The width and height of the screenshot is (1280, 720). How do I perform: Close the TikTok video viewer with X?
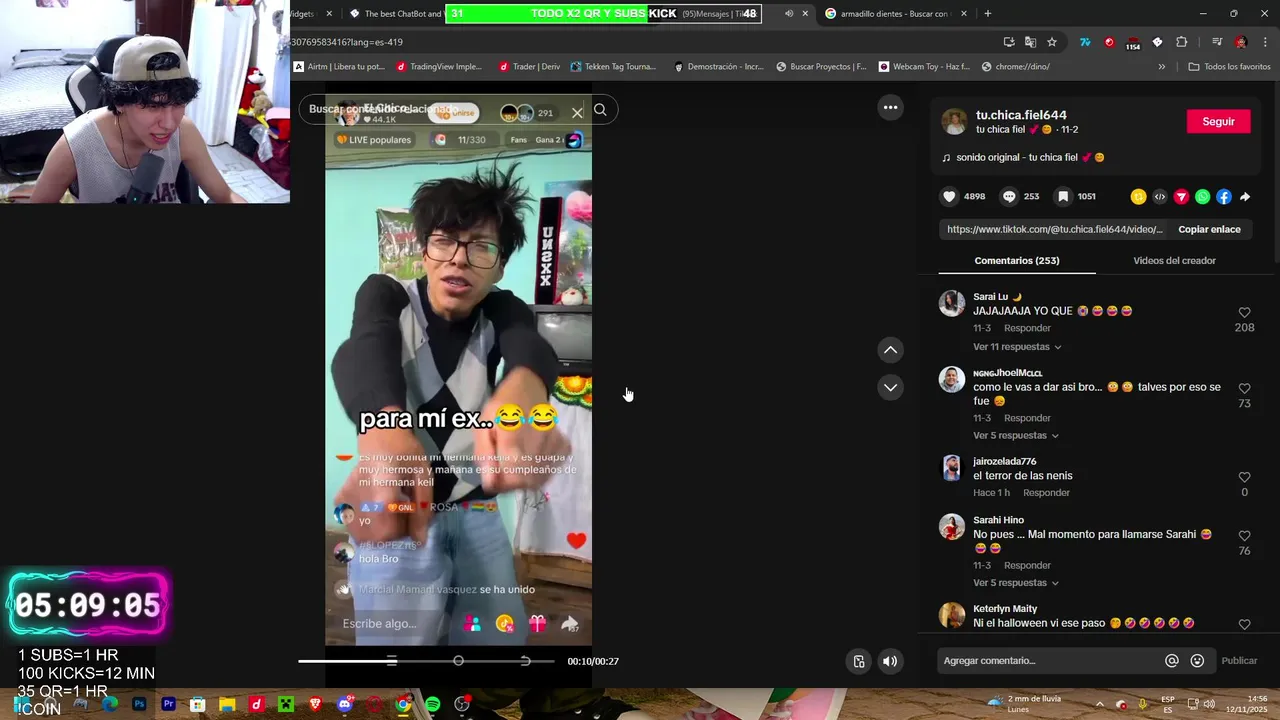point(577,112)
